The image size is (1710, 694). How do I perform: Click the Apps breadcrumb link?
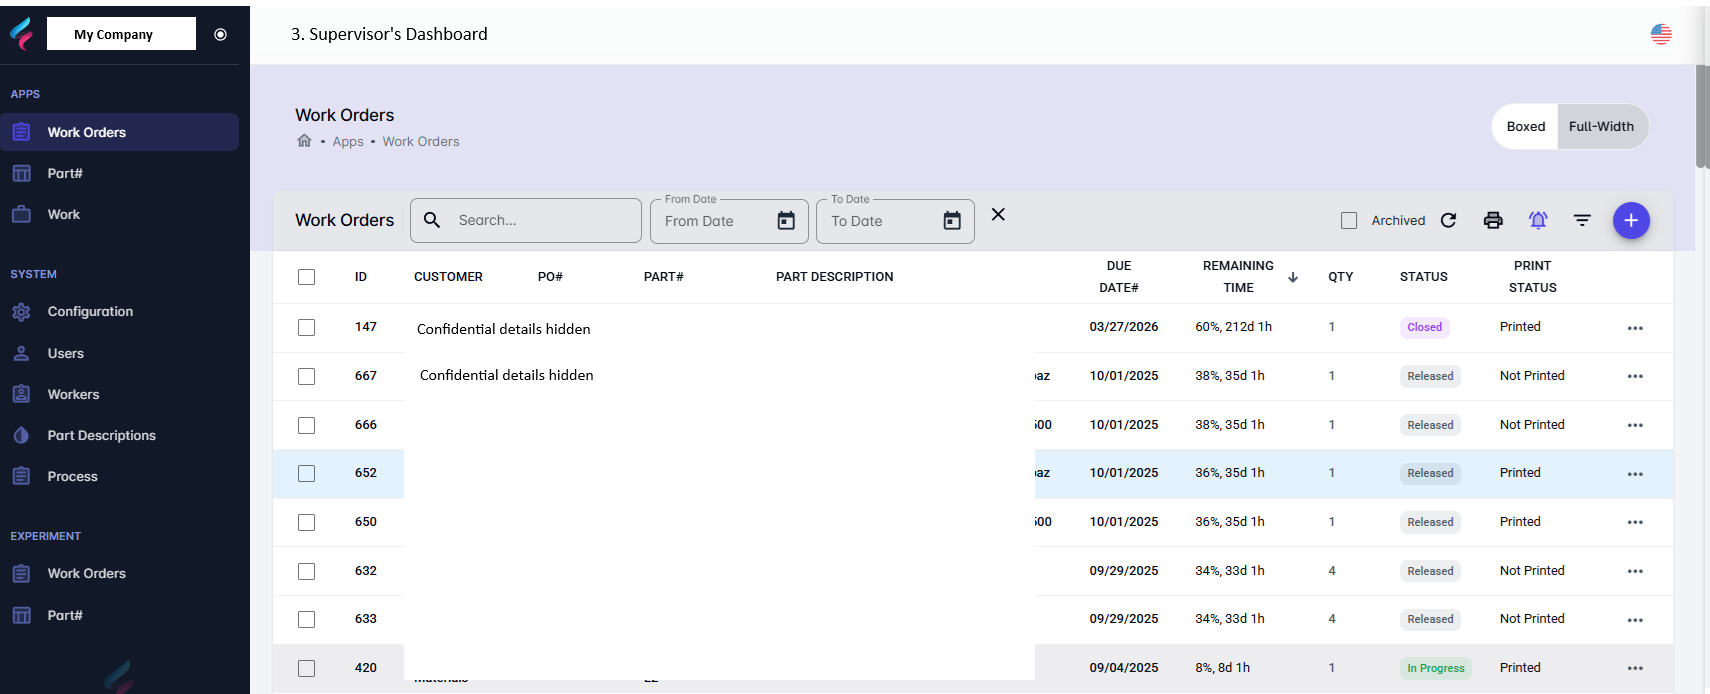[x=348, y=142]
